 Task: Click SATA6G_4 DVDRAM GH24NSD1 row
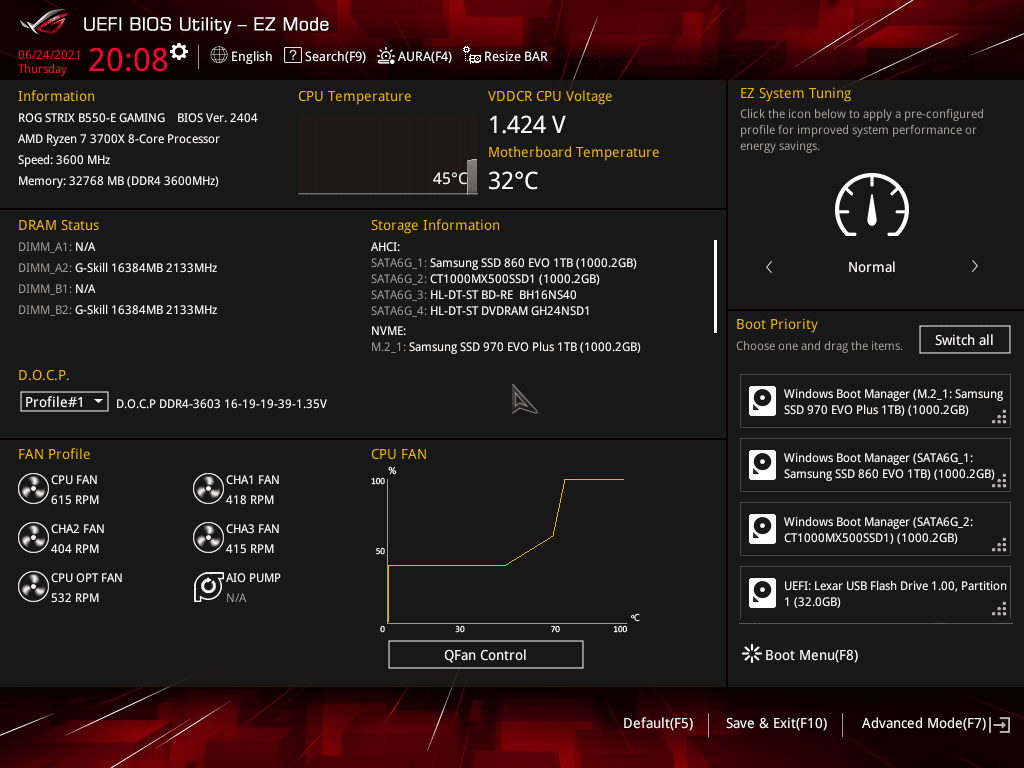point(480,311)
